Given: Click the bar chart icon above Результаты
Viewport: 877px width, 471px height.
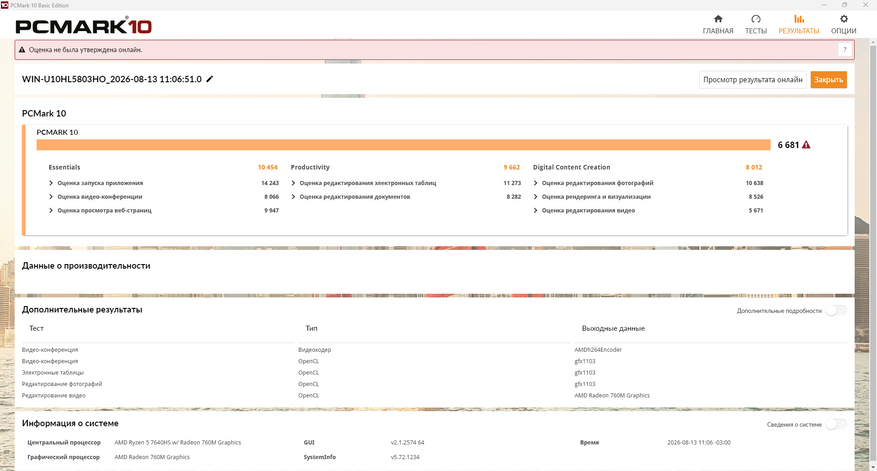Looking at the screenshot, I should click(x=799, y=19).
